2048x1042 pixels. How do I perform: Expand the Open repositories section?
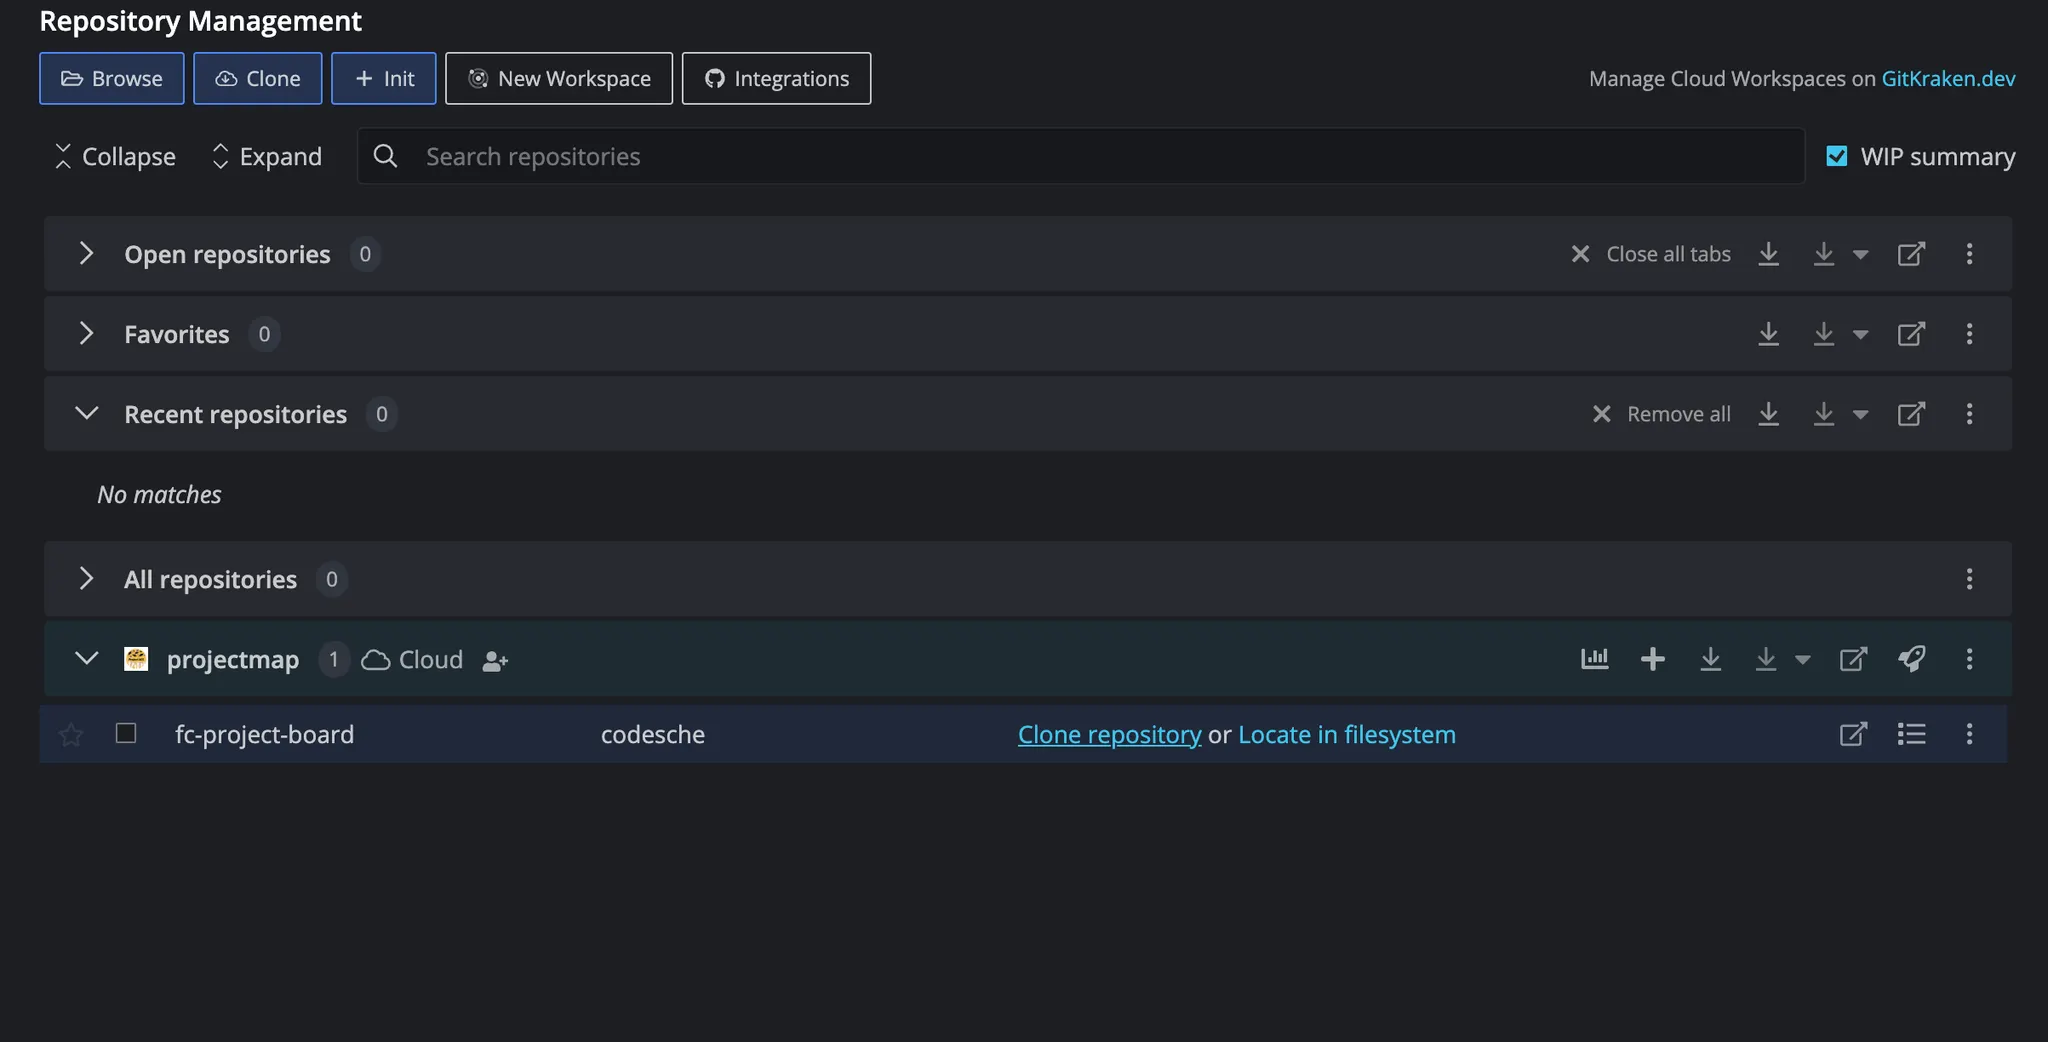point(86,254)
